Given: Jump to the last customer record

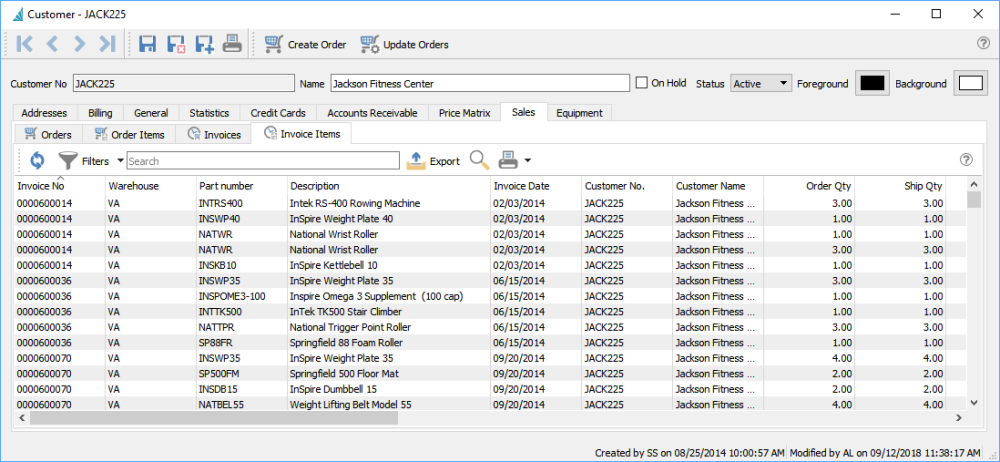Looking at the screenshot, I should 108,44.
